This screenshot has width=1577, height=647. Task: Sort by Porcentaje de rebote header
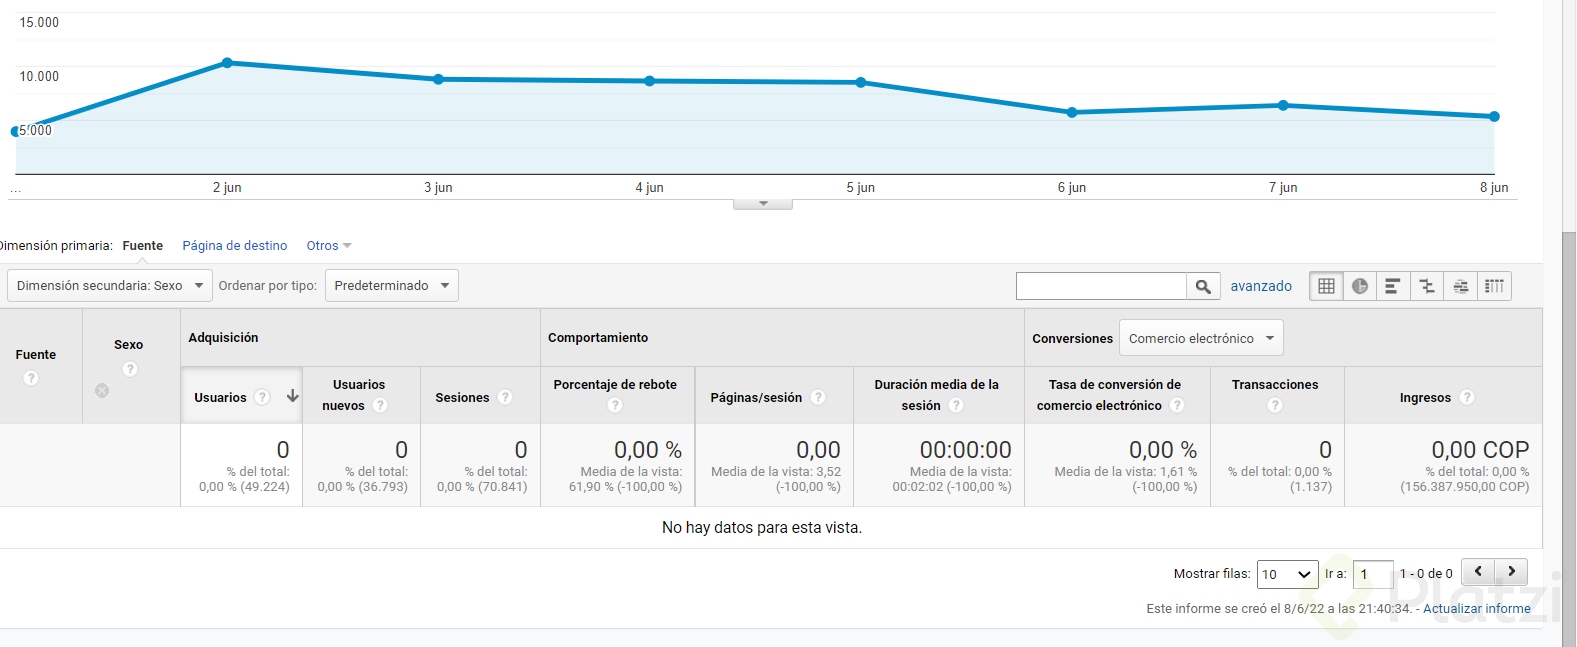coord(615,384)
